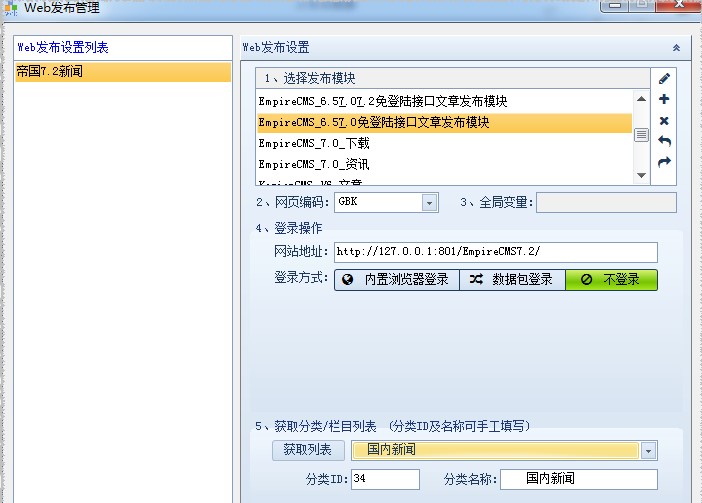This screenshot has width=702, height=503.
Task: Select EmpireCMS_7.0_下载 module
Action: [x=444, y=144]
